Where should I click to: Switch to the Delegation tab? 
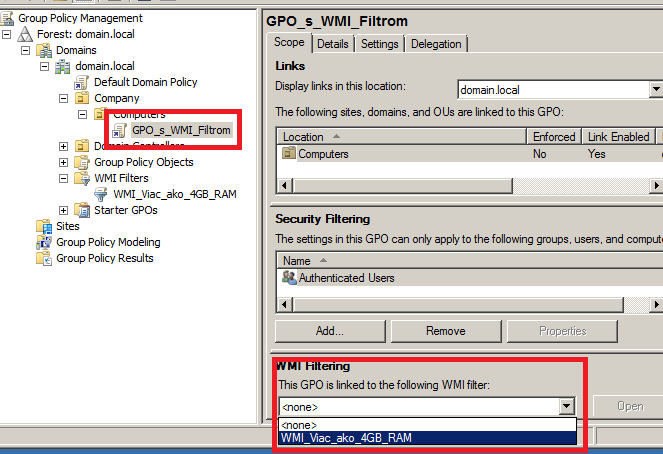[436, 44]
